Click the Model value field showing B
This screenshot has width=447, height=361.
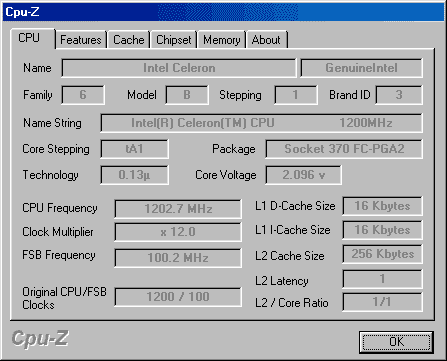[x=187, y=95]
